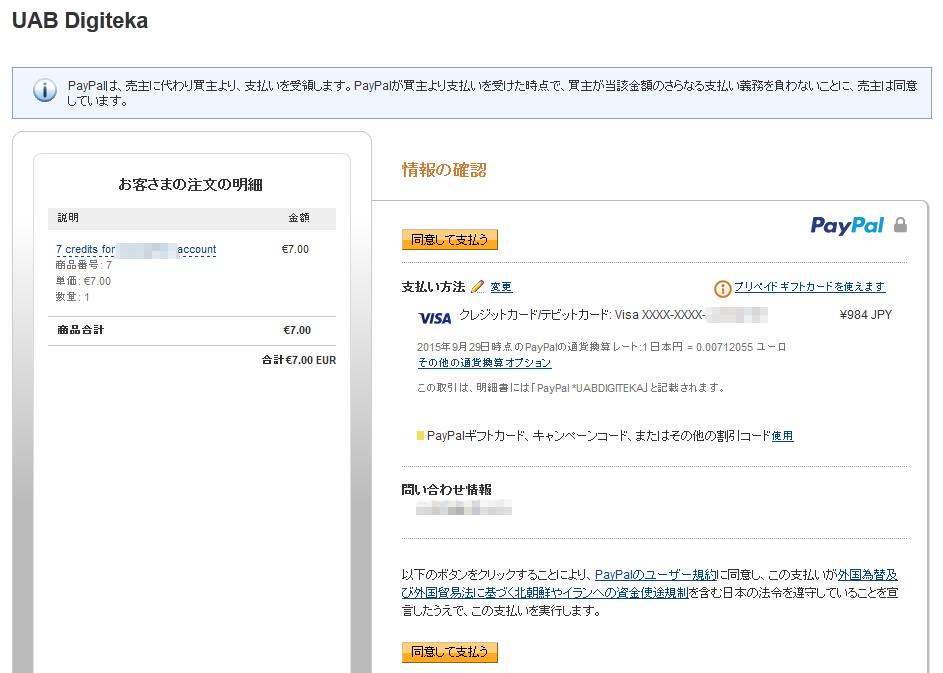This screenshot has height=673, width=943.
Task: Click the 合計€7.00 EUR total
Action: point(299,360)
